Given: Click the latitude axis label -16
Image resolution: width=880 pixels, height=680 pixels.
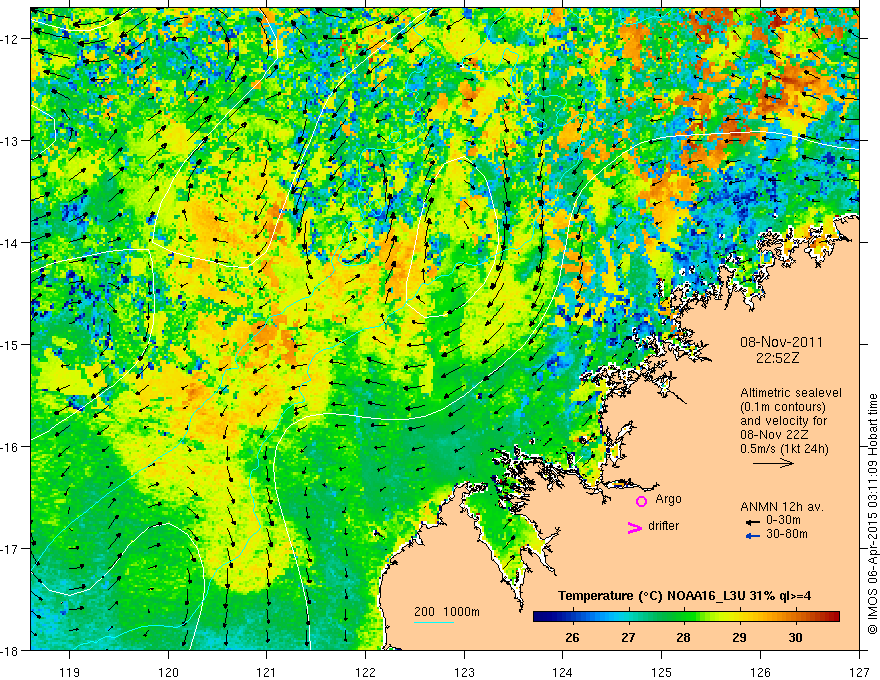Looking at the screenshot, I should coord(11,447).
